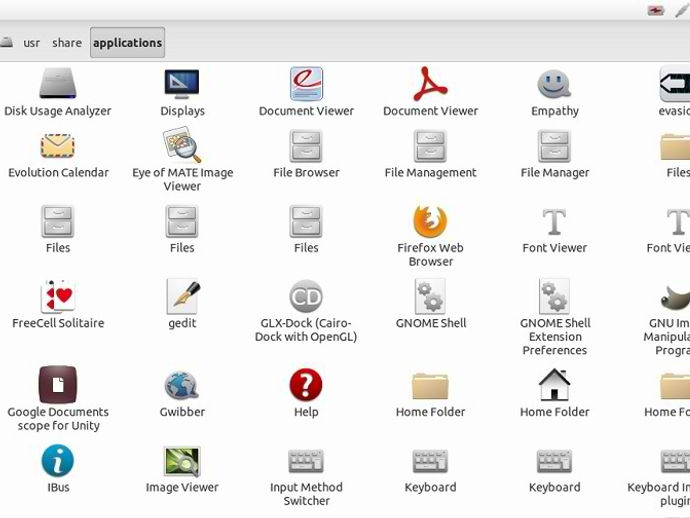Open Evolution Calendar envelope icon
The image size is (690, 518).
(58, 146)
